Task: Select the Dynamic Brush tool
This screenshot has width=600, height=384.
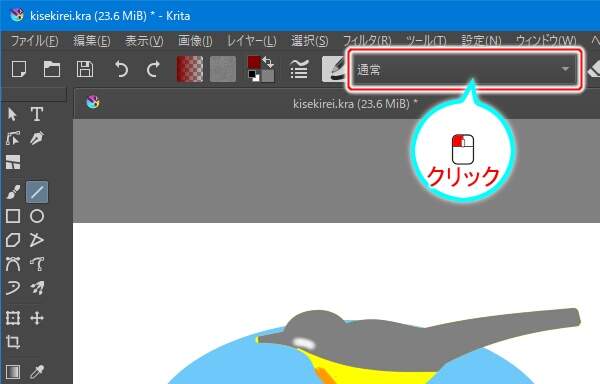Action: coord(13,288)
